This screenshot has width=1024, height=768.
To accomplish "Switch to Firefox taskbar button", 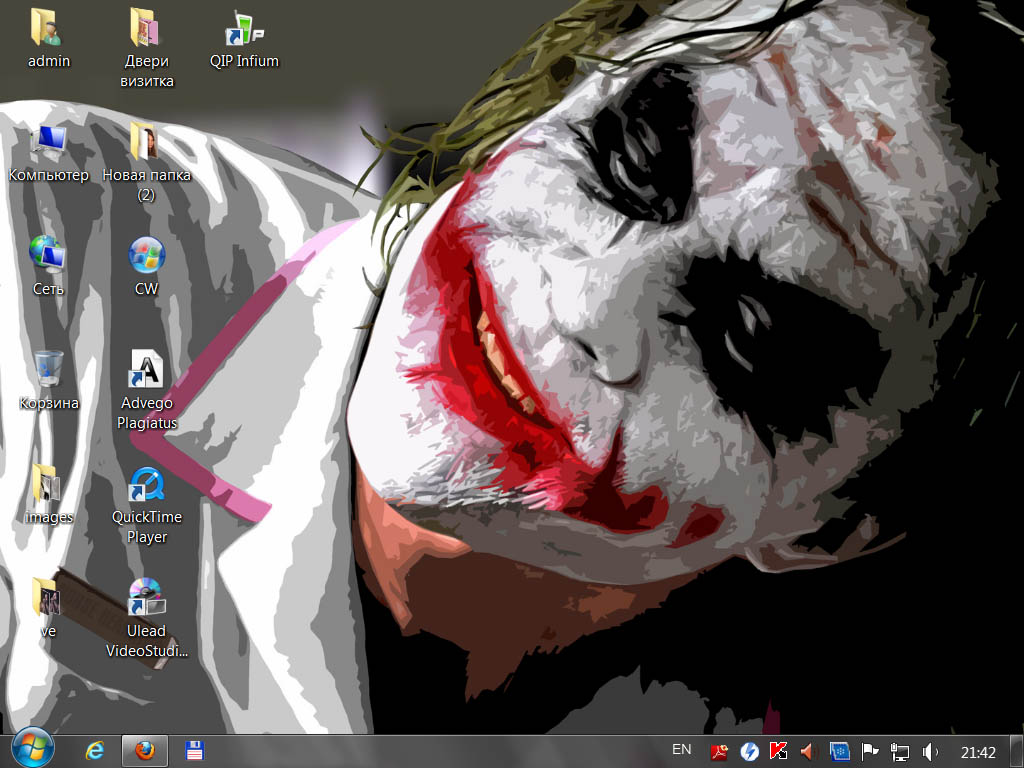I will click(144, 751).
